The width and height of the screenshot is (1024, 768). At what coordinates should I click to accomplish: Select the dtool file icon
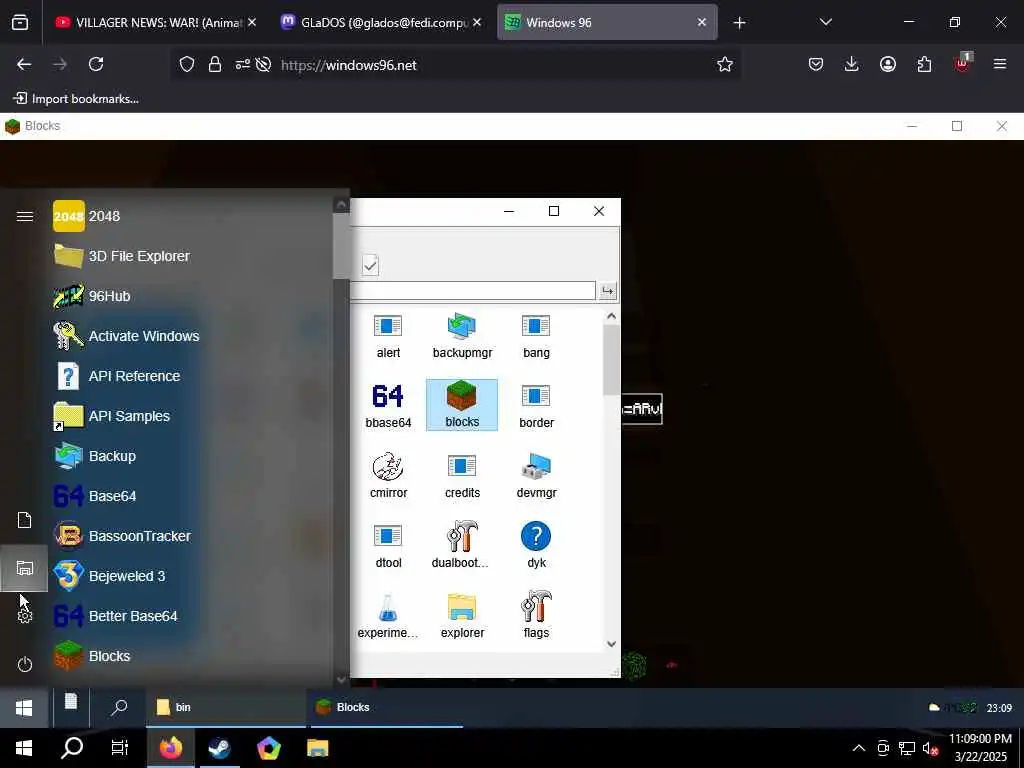[x=388, y=546]
